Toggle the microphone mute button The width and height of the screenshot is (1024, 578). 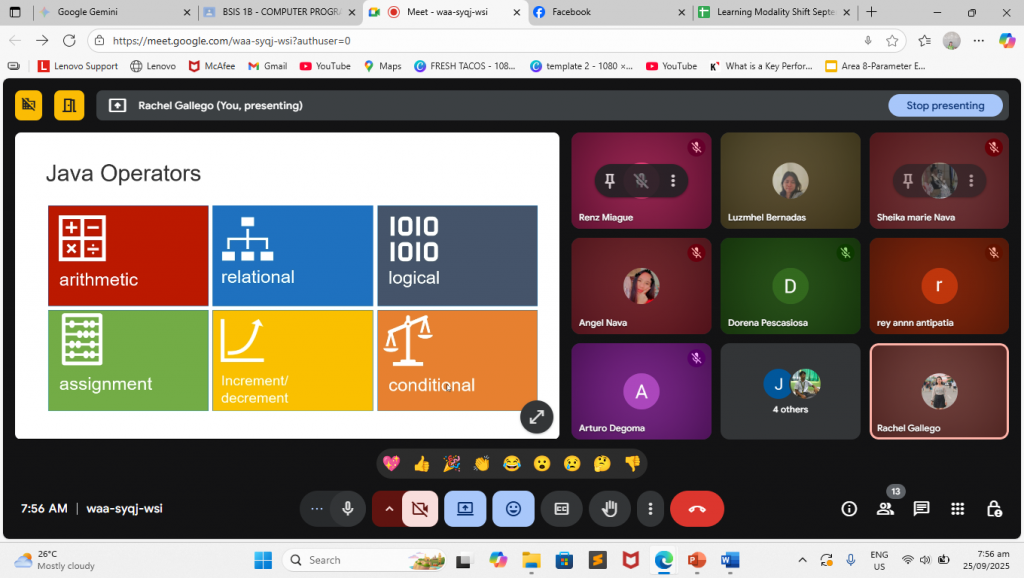347,508
